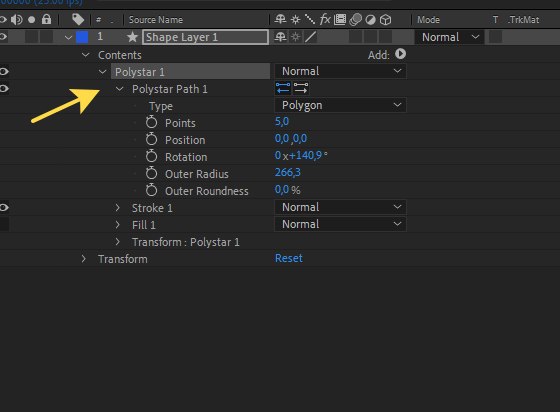Expand the Fill 1 group
The height and width of the screenshot is (412, 560).
[x=118, y=224]
